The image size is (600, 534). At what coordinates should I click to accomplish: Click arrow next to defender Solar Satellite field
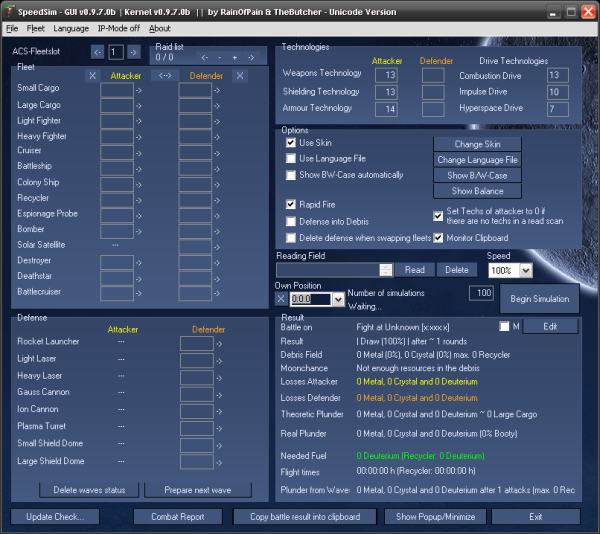pyautogui.click(x=217, y=247)
